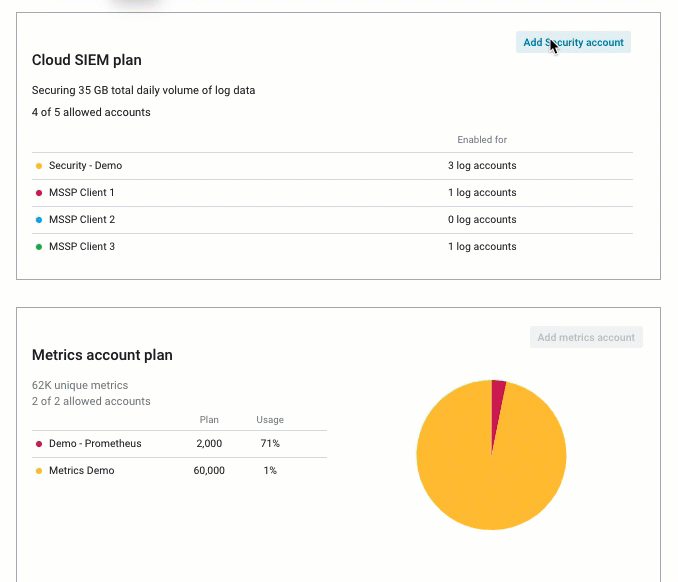Click the 71% usage value

[x=270, y=444]
